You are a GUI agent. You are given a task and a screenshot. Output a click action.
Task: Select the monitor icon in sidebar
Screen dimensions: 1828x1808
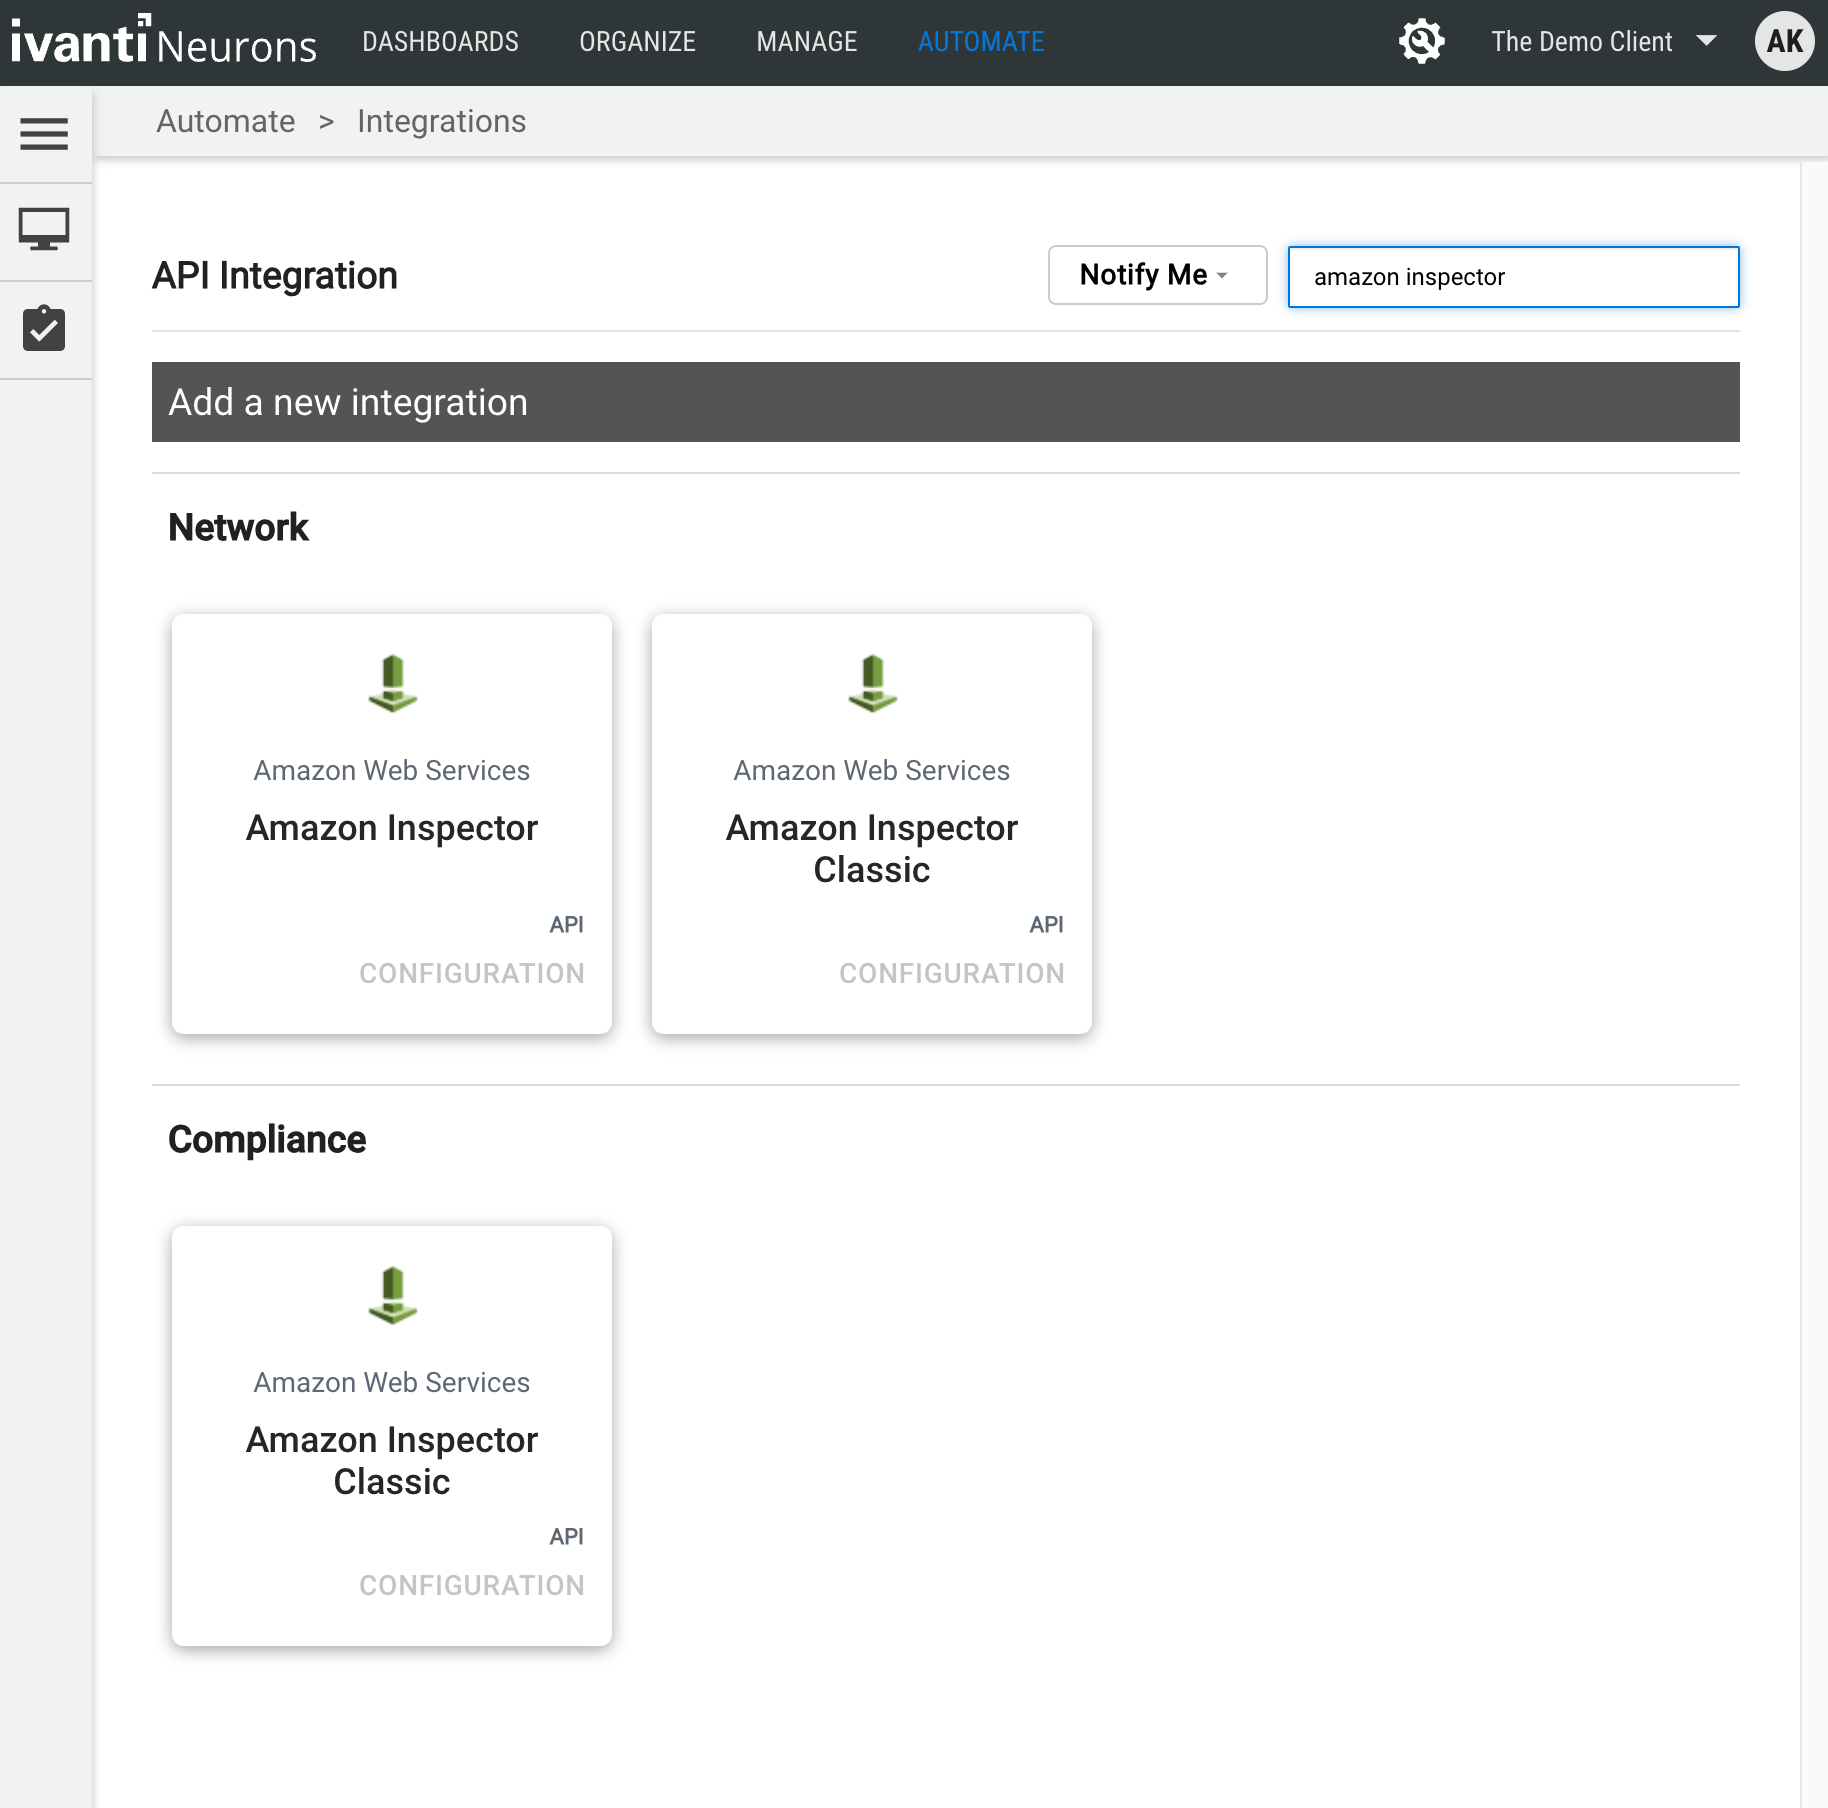coord(44,228)
